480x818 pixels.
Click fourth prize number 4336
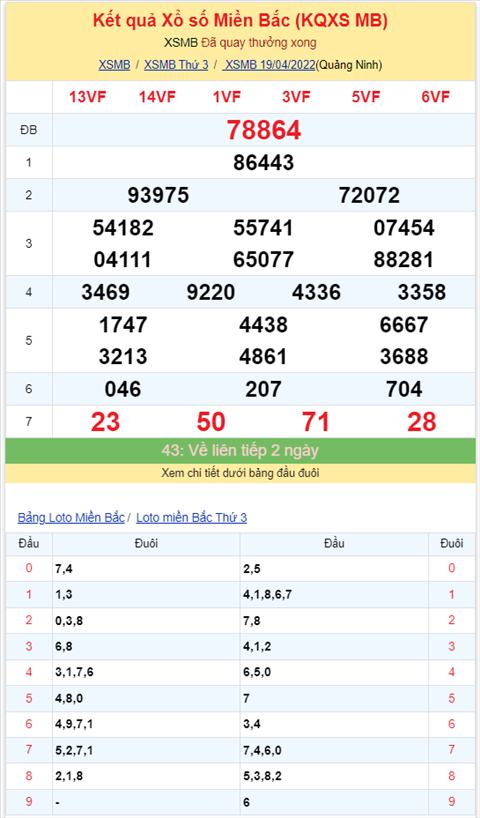(x=316, y=292)
